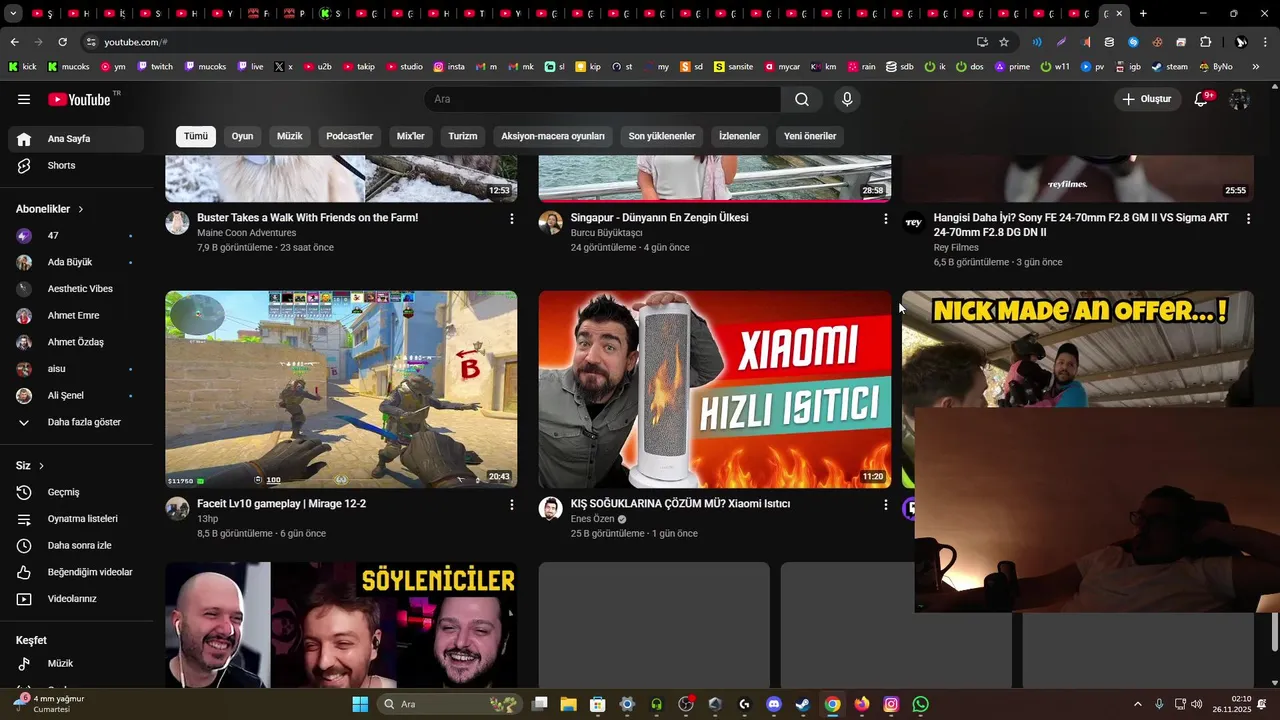The image size is (1280, 720).
Task: Open Ada Büyük subscription
Action: pos(76,262)
